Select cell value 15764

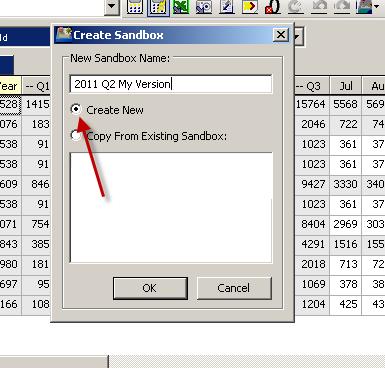click(312, 104)
